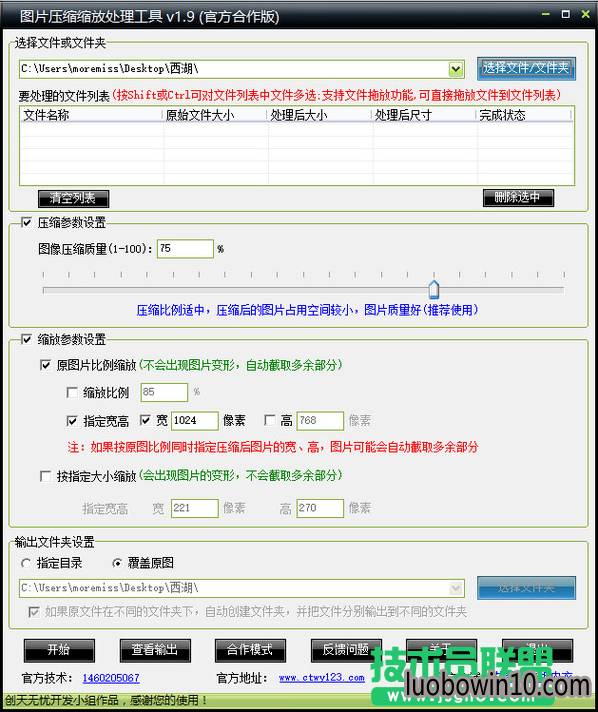This screenshot has height=712, width=598.
Task: Toggle the 压缩参数设置 checkbox
Action: [26, 222]
